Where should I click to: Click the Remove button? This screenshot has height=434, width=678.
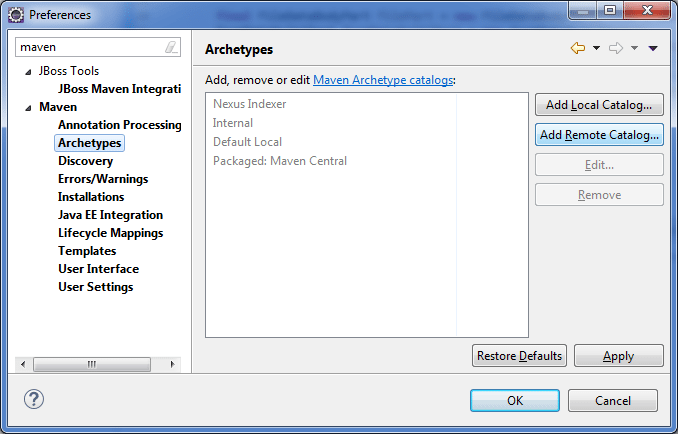(x=599, y=195)
